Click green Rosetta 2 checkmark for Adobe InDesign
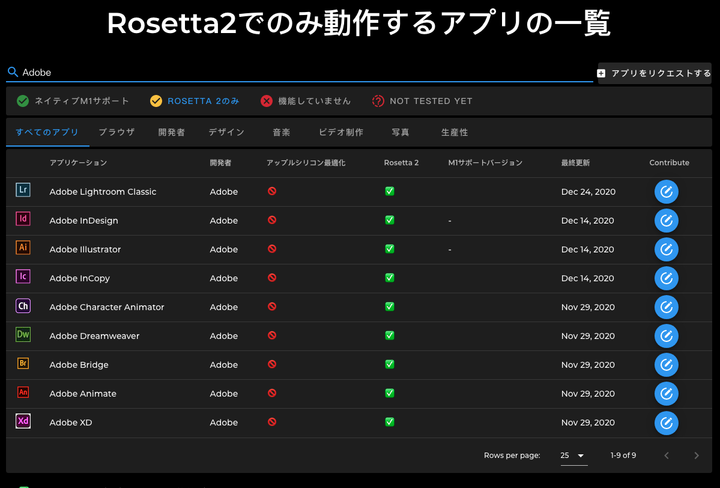The image size is (720, 488). click(389, 220)
